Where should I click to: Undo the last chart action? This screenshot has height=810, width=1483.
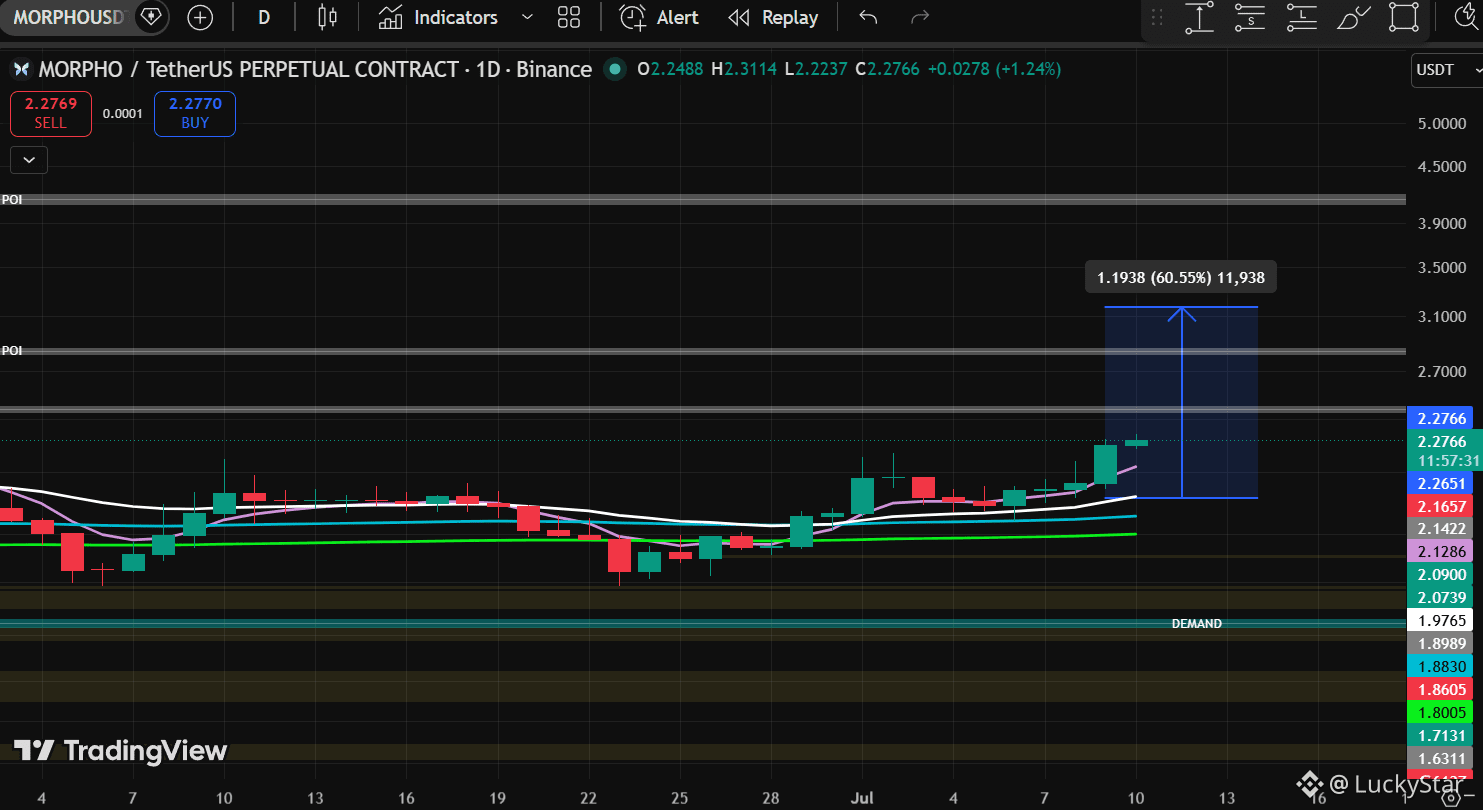tap(868, 17)
